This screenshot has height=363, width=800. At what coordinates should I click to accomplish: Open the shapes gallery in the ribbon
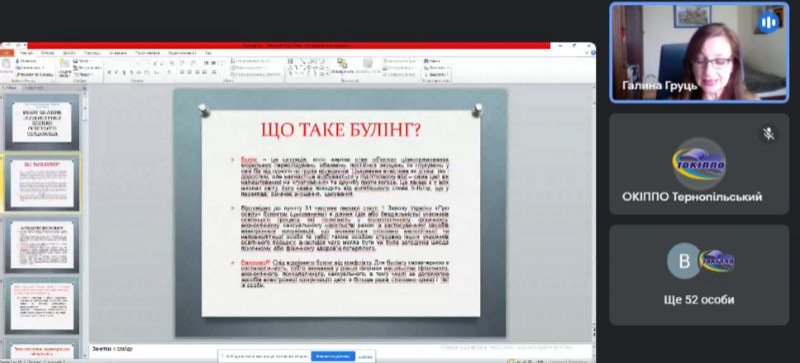[306, 67]
